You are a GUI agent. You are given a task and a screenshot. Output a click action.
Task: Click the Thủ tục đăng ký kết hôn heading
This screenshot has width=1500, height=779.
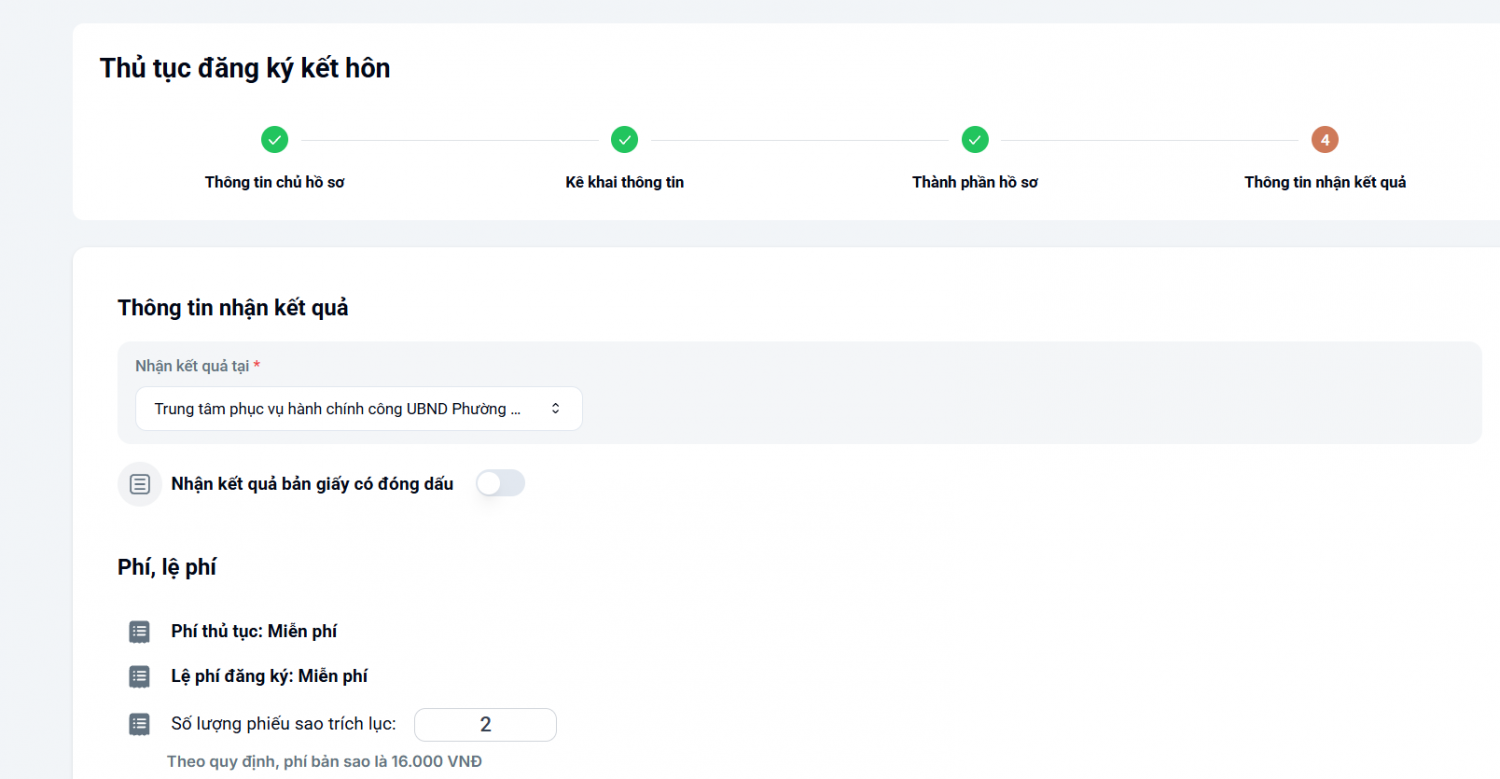pos(245,68)
